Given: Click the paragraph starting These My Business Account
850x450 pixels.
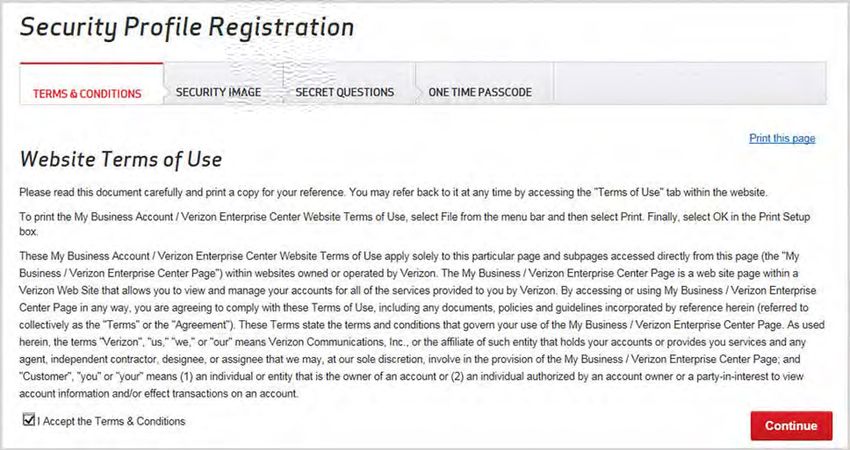Looking at the screenshot, I should tap(422, 325).
